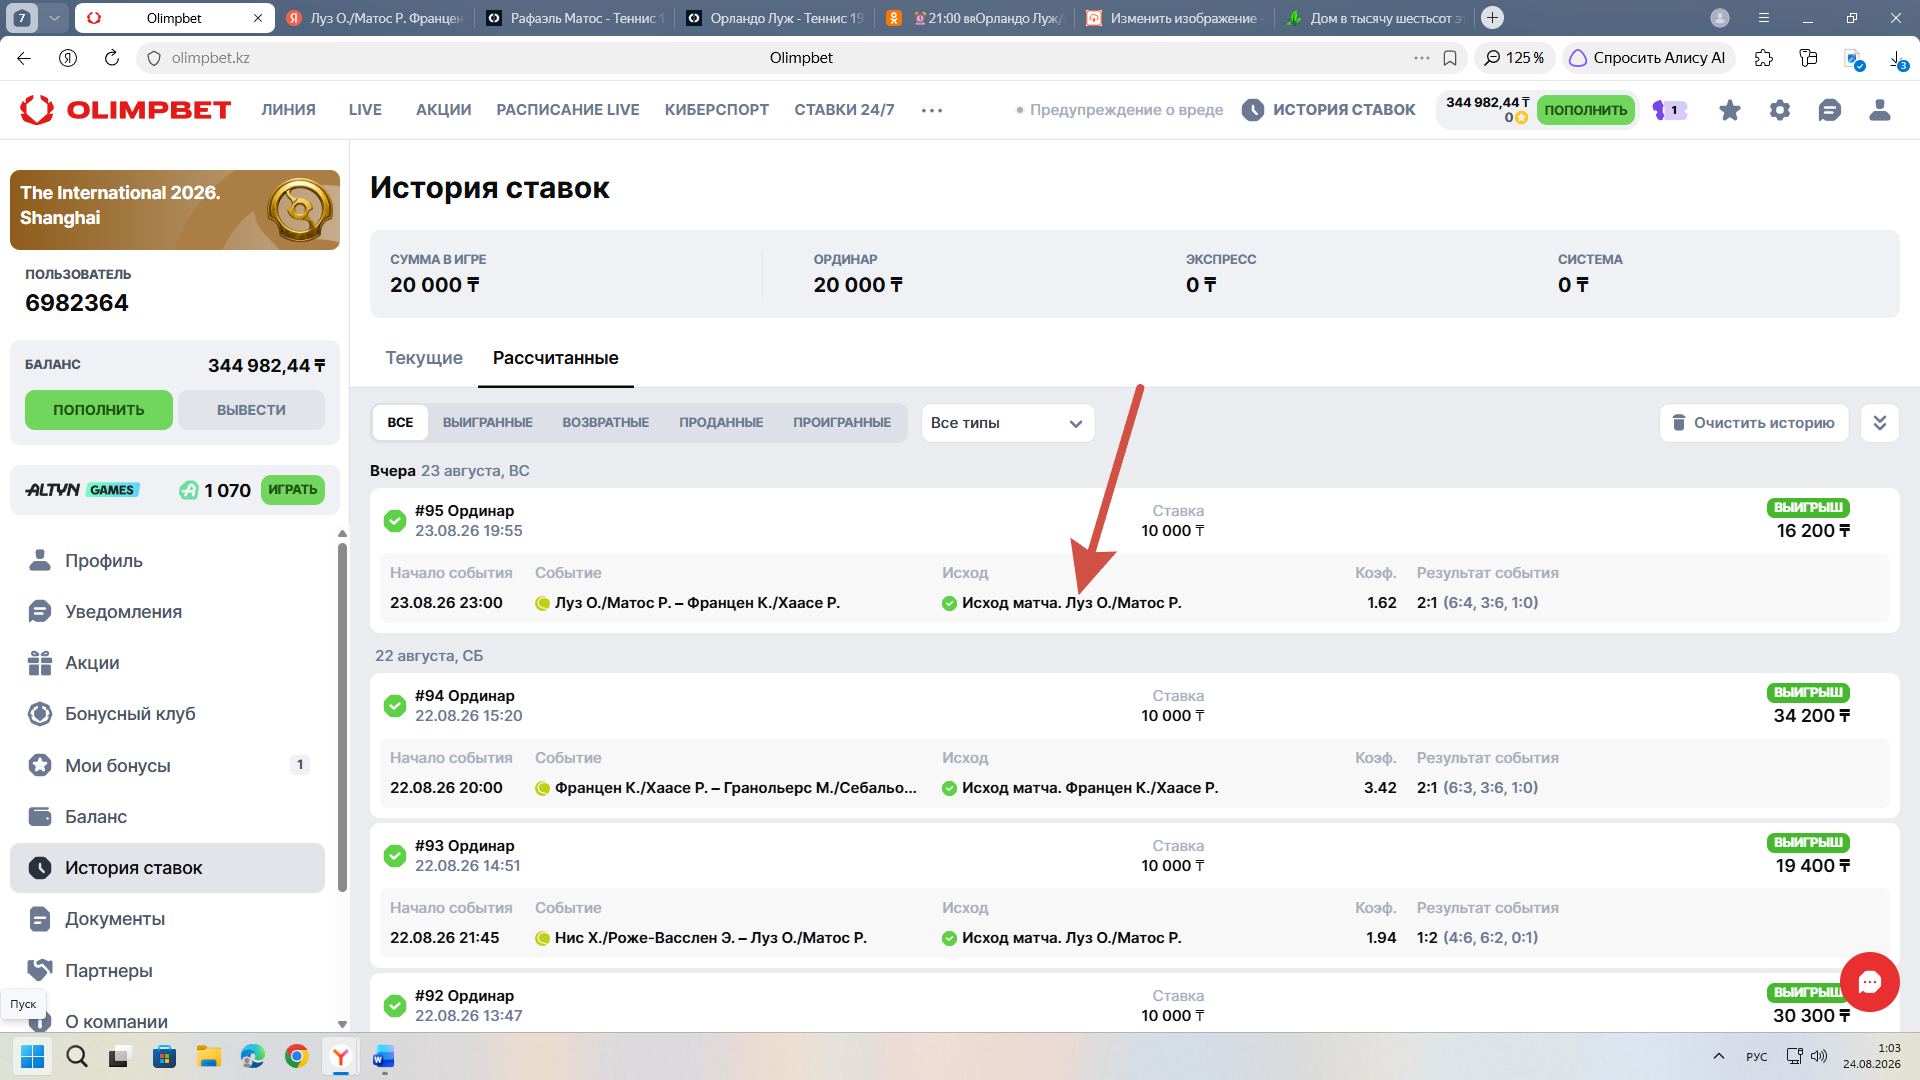1920x1080 pixels.
Task: Expand all bets with the double-chevron button
Action: pyautogui.click(x=1879, y=423)
